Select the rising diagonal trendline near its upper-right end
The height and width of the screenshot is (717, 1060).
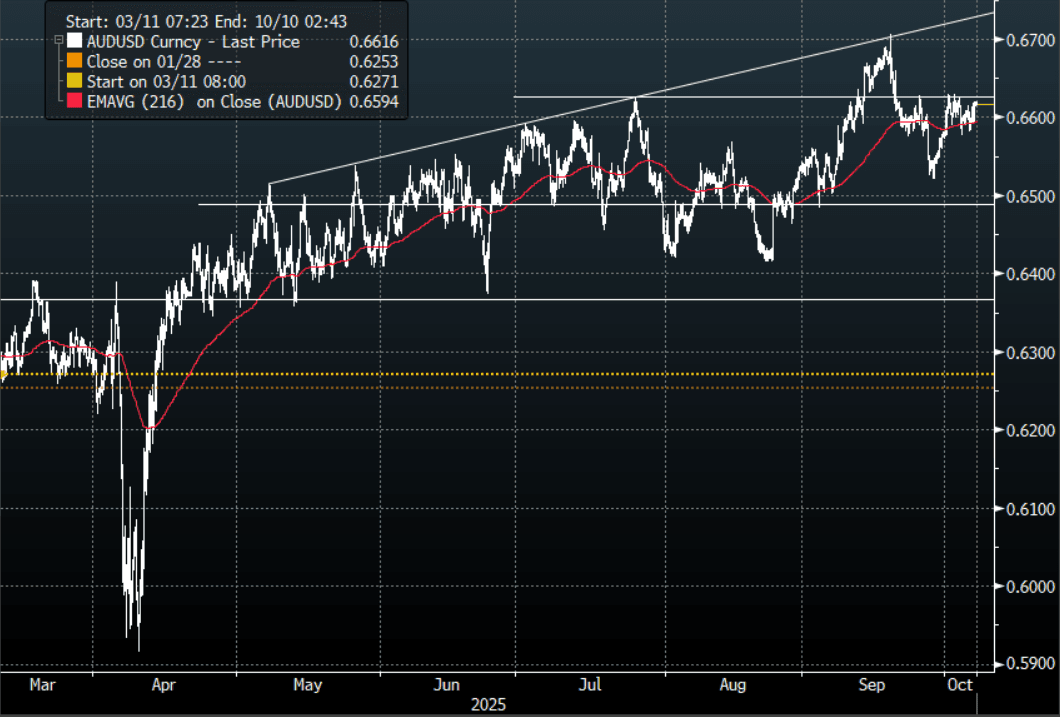tap(960, 21)
